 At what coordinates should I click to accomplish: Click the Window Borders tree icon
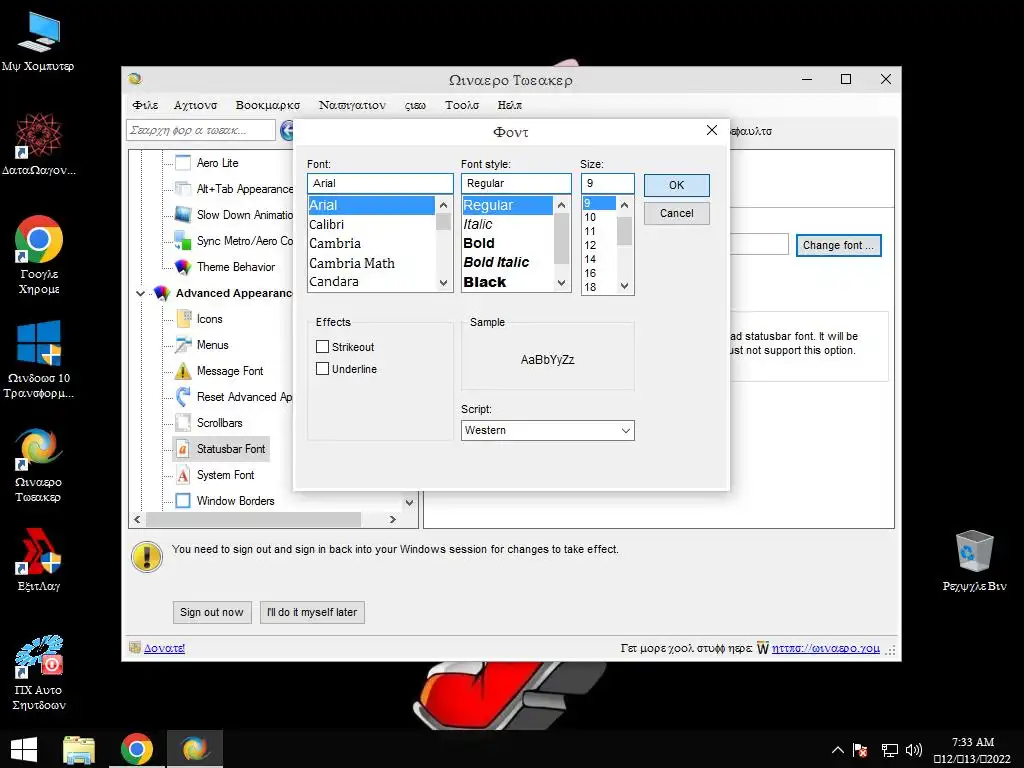click(x=184, y=501)
